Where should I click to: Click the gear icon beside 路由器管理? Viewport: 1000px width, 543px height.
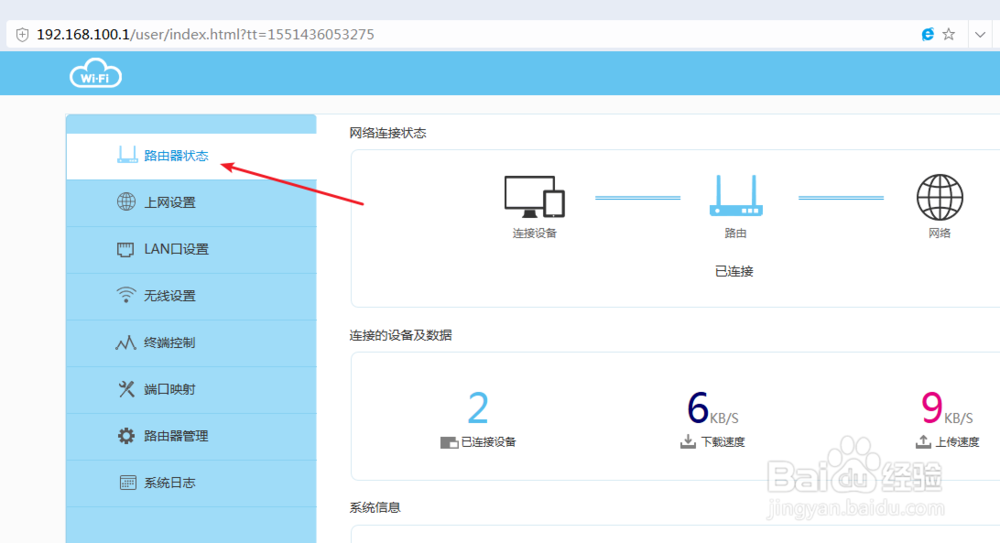[126, 436]
